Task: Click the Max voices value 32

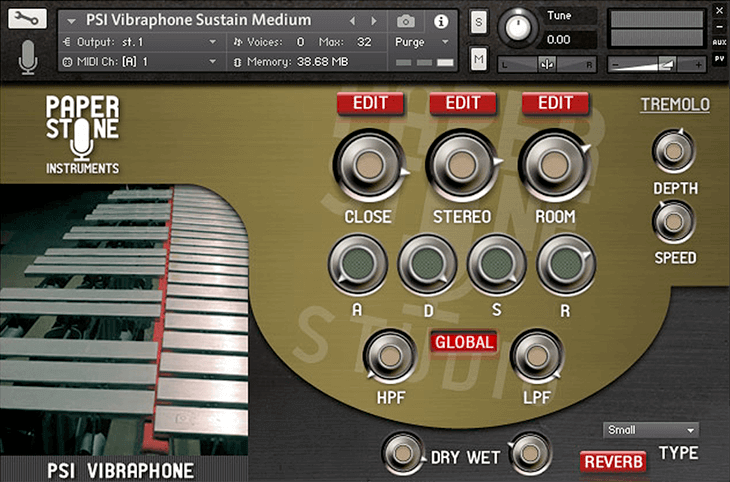Action: pyautogui.click(x=364, y=42)
